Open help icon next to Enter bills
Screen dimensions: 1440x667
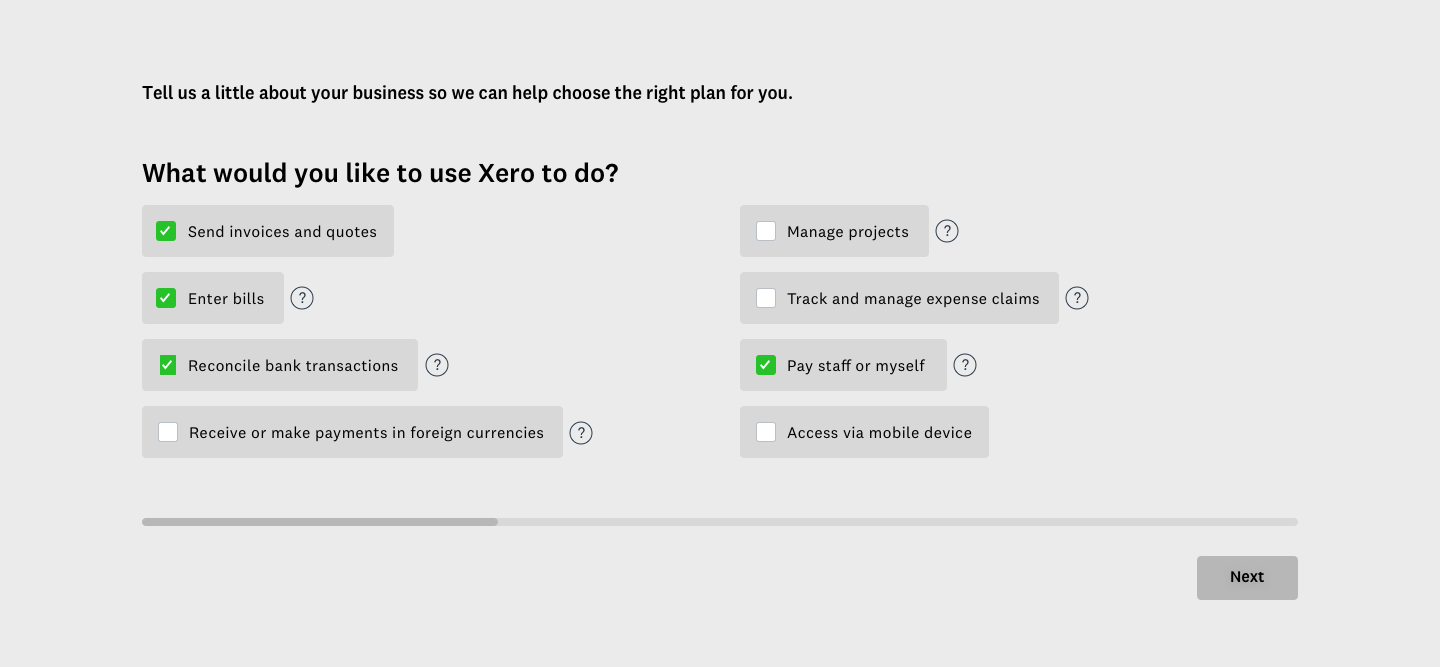tap(302, 298)
